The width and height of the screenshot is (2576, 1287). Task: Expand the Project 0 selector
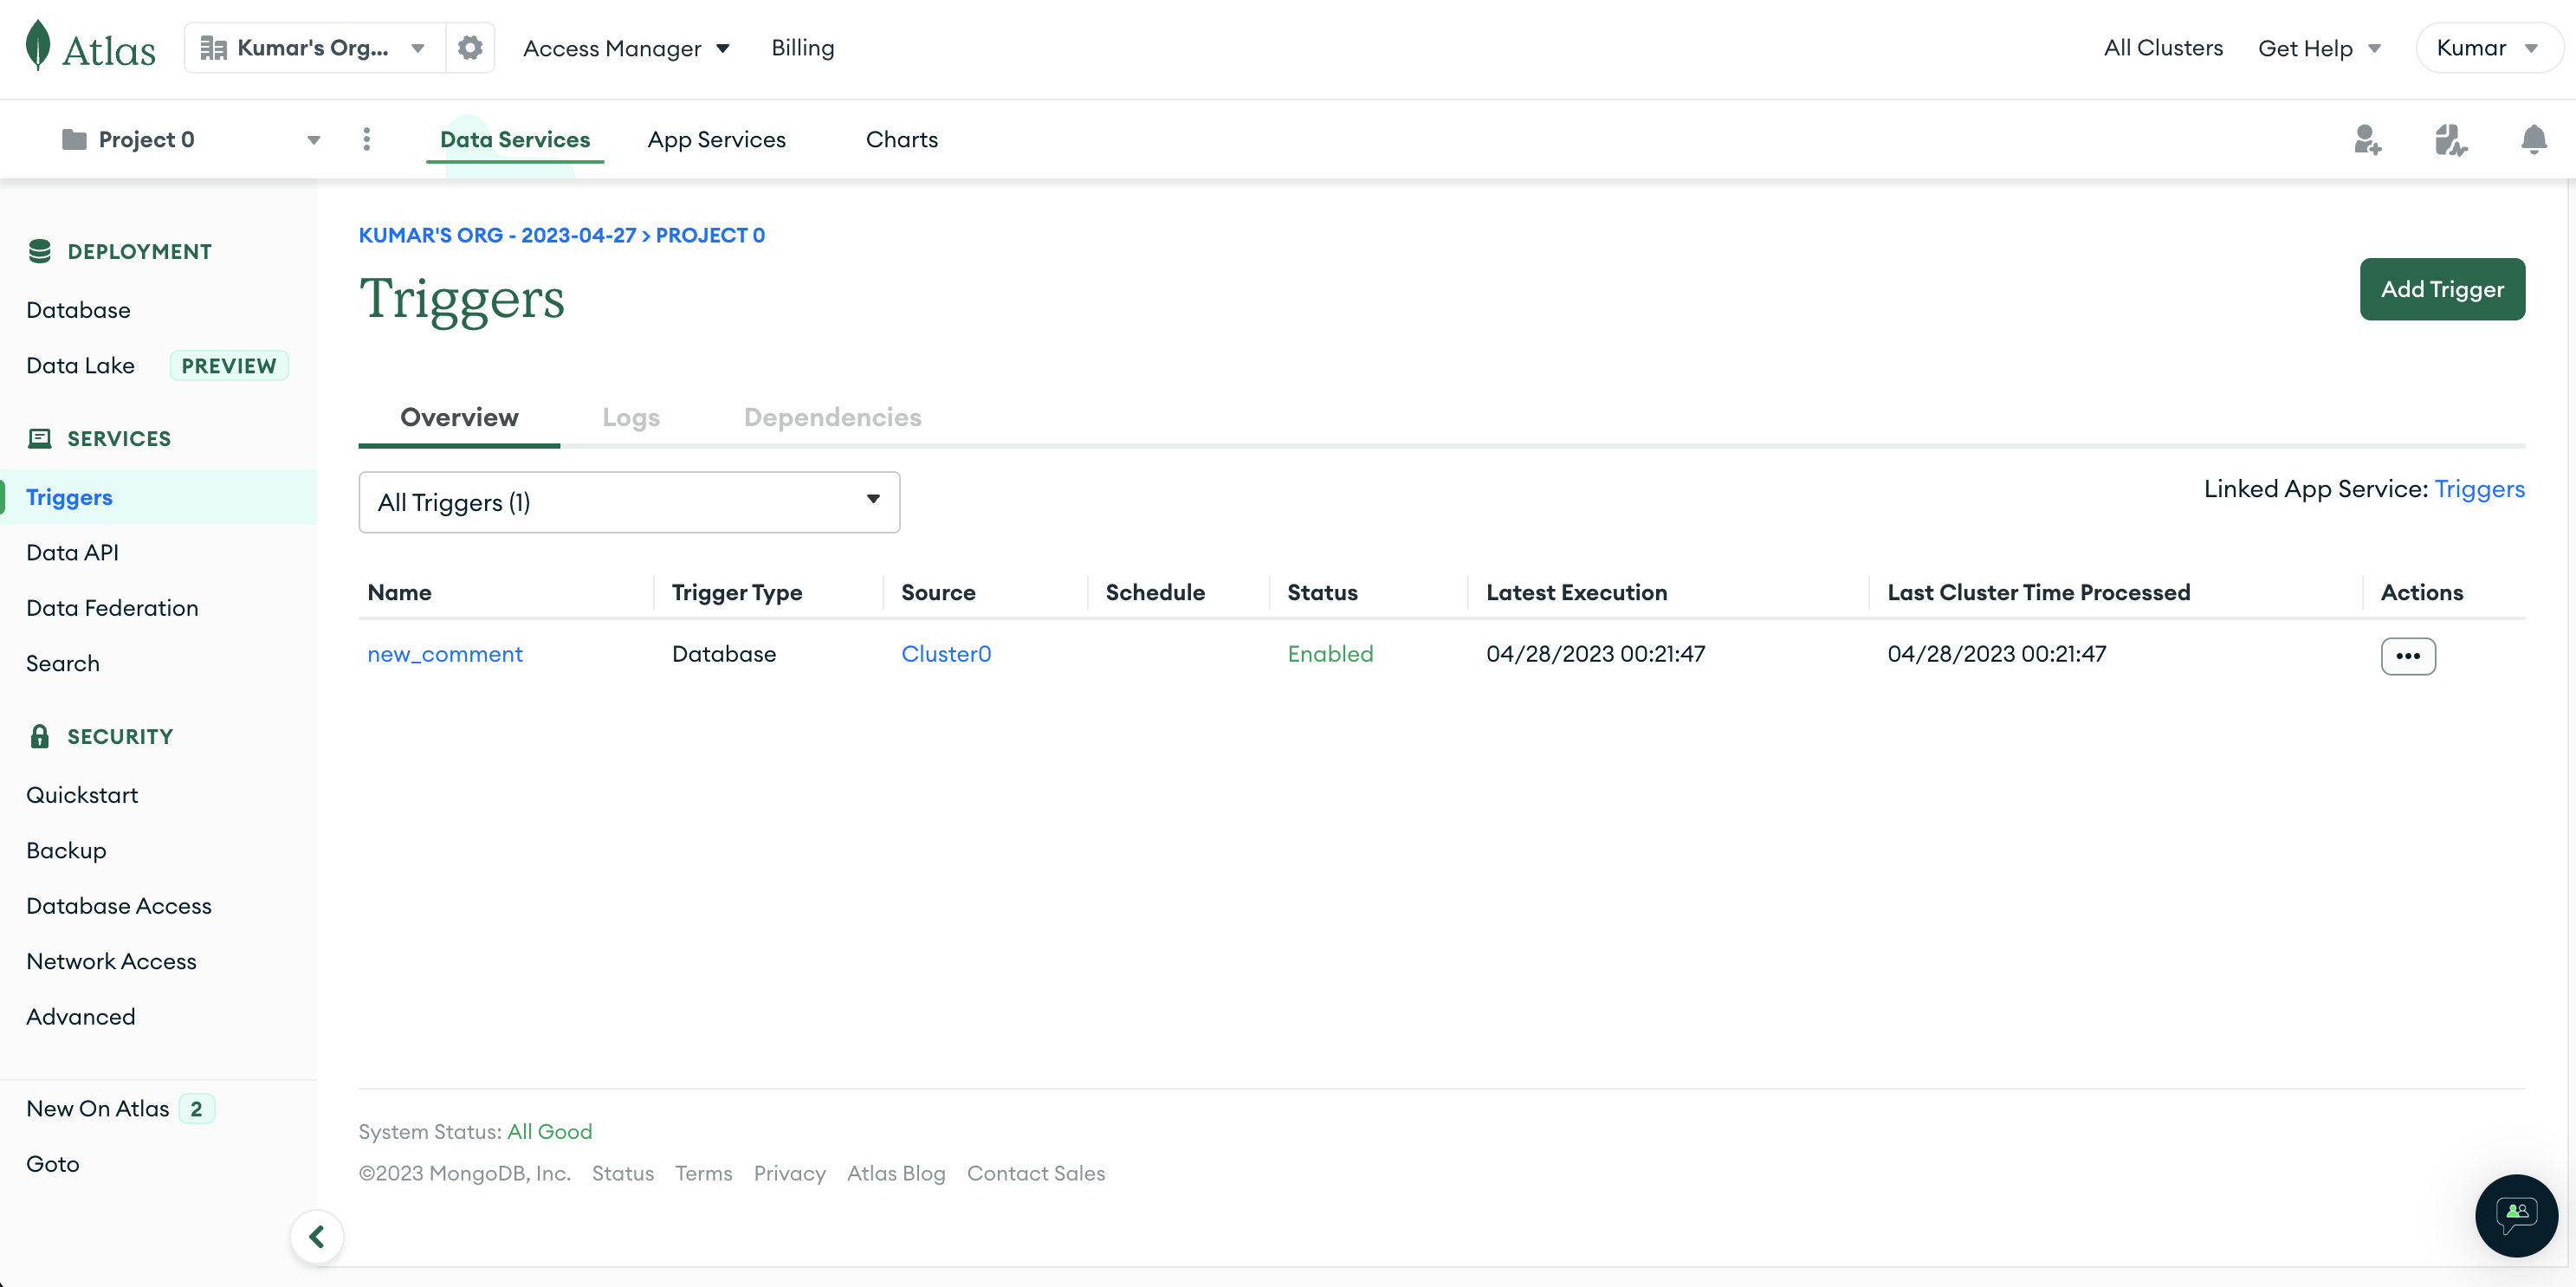(x=190, y=139)
